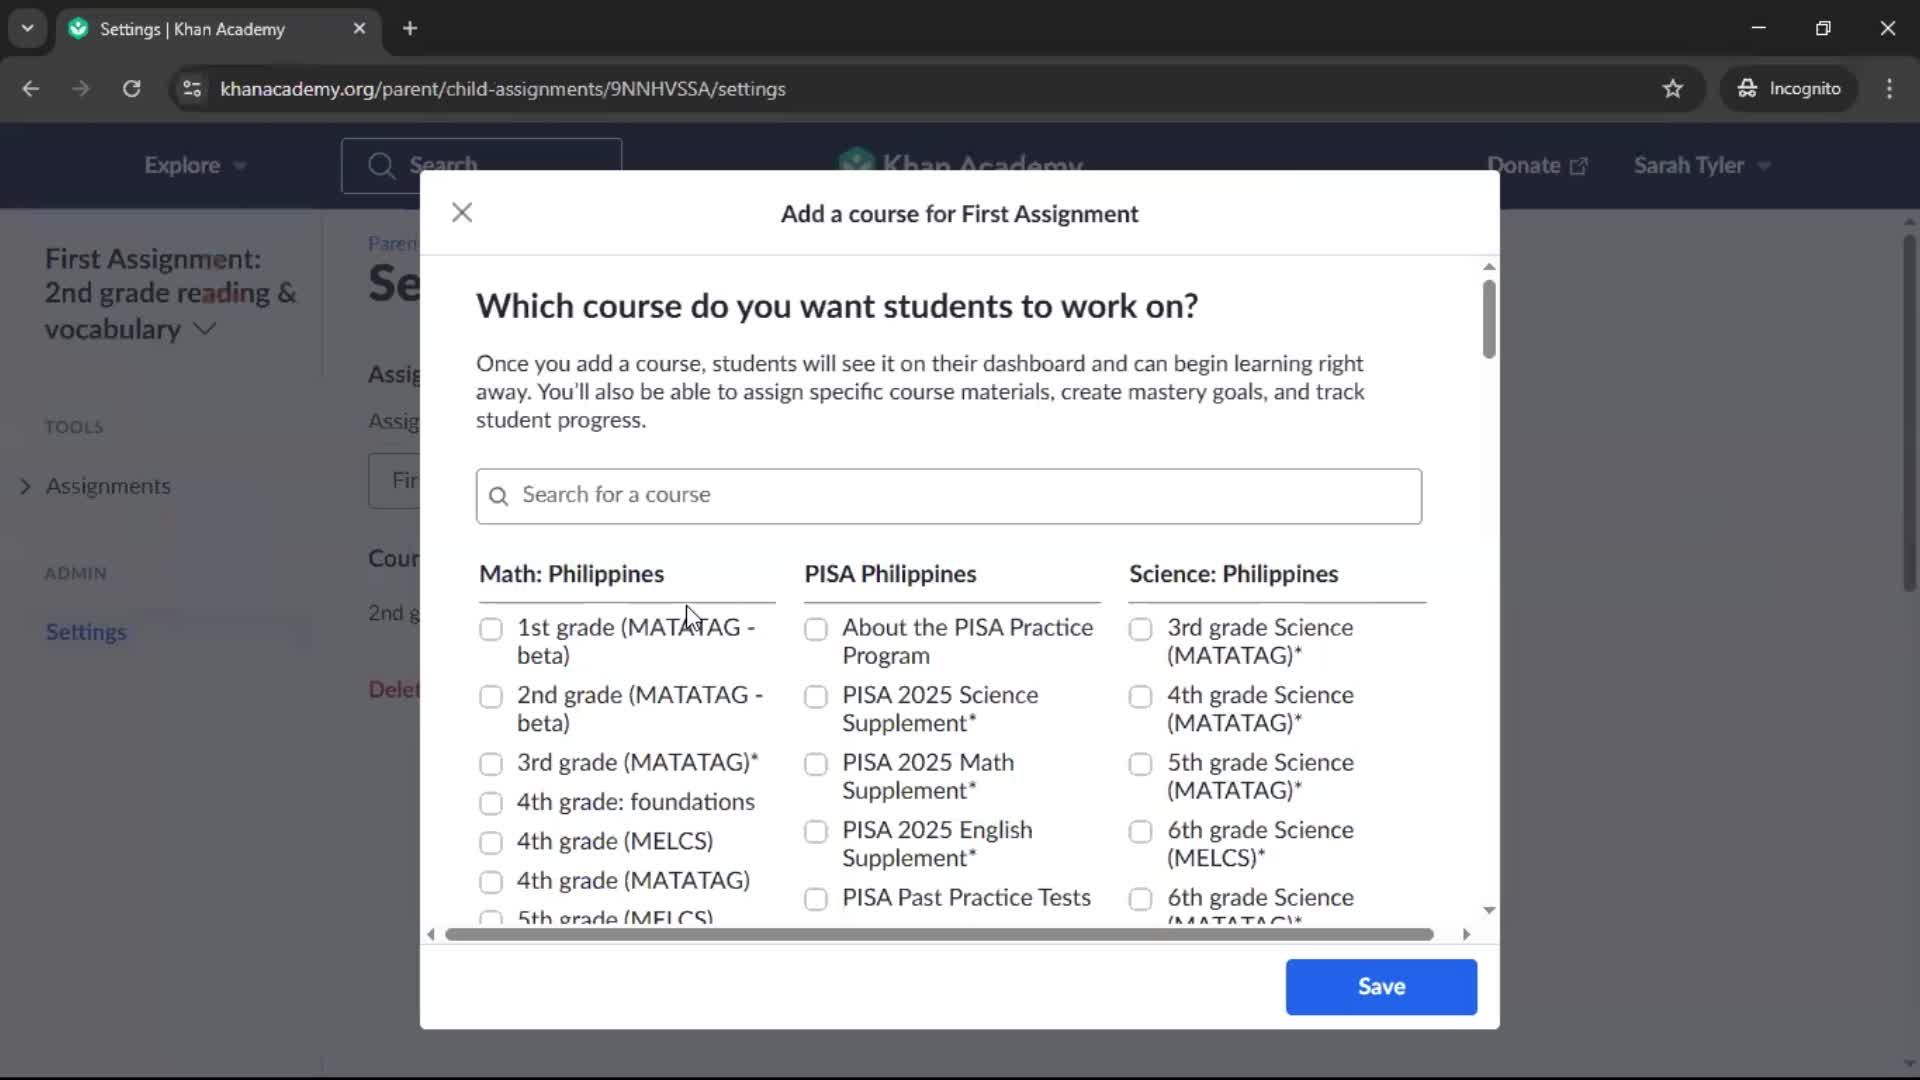Open the Chrome three-dot menu
This screenshot has width=1920, height=1080.
point(1889,88)
